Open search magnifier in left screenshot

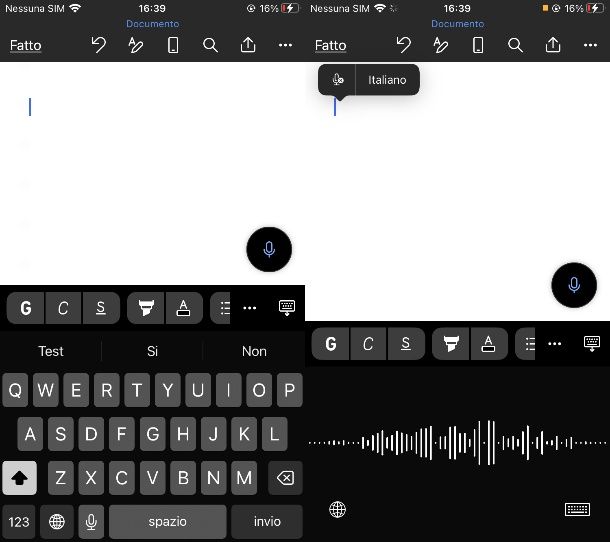coord(210,45)
